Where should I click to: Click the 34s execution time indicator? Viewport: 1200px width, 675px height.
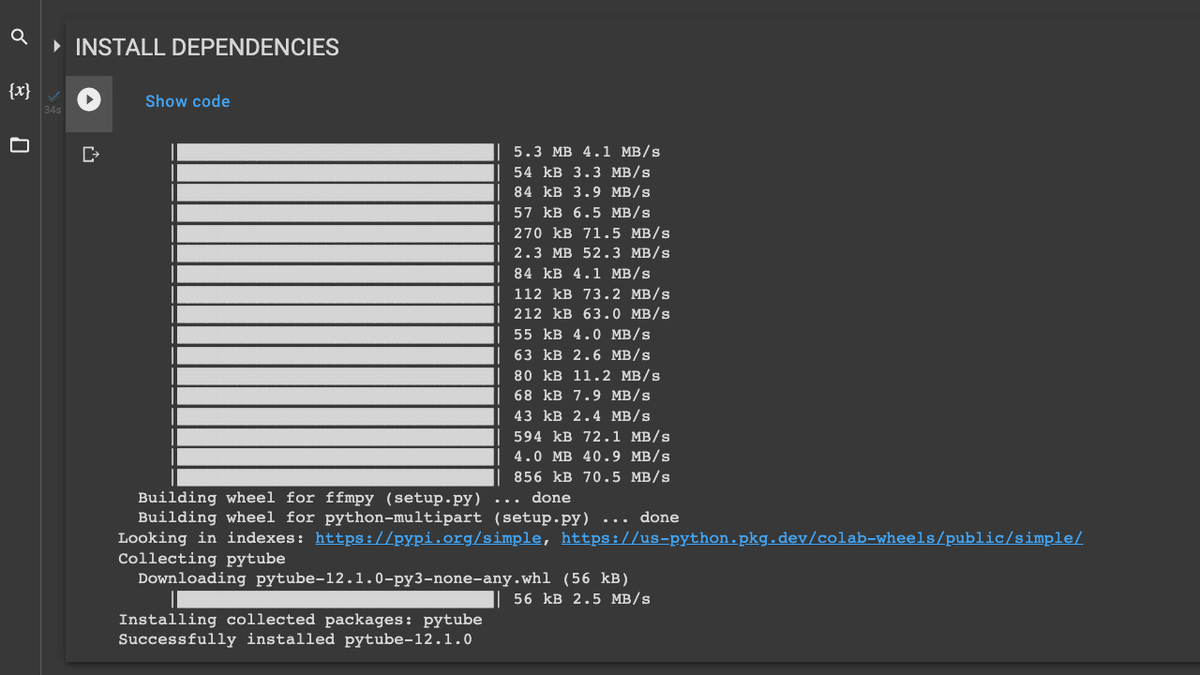pyautogui.click(x=52, y=110)
